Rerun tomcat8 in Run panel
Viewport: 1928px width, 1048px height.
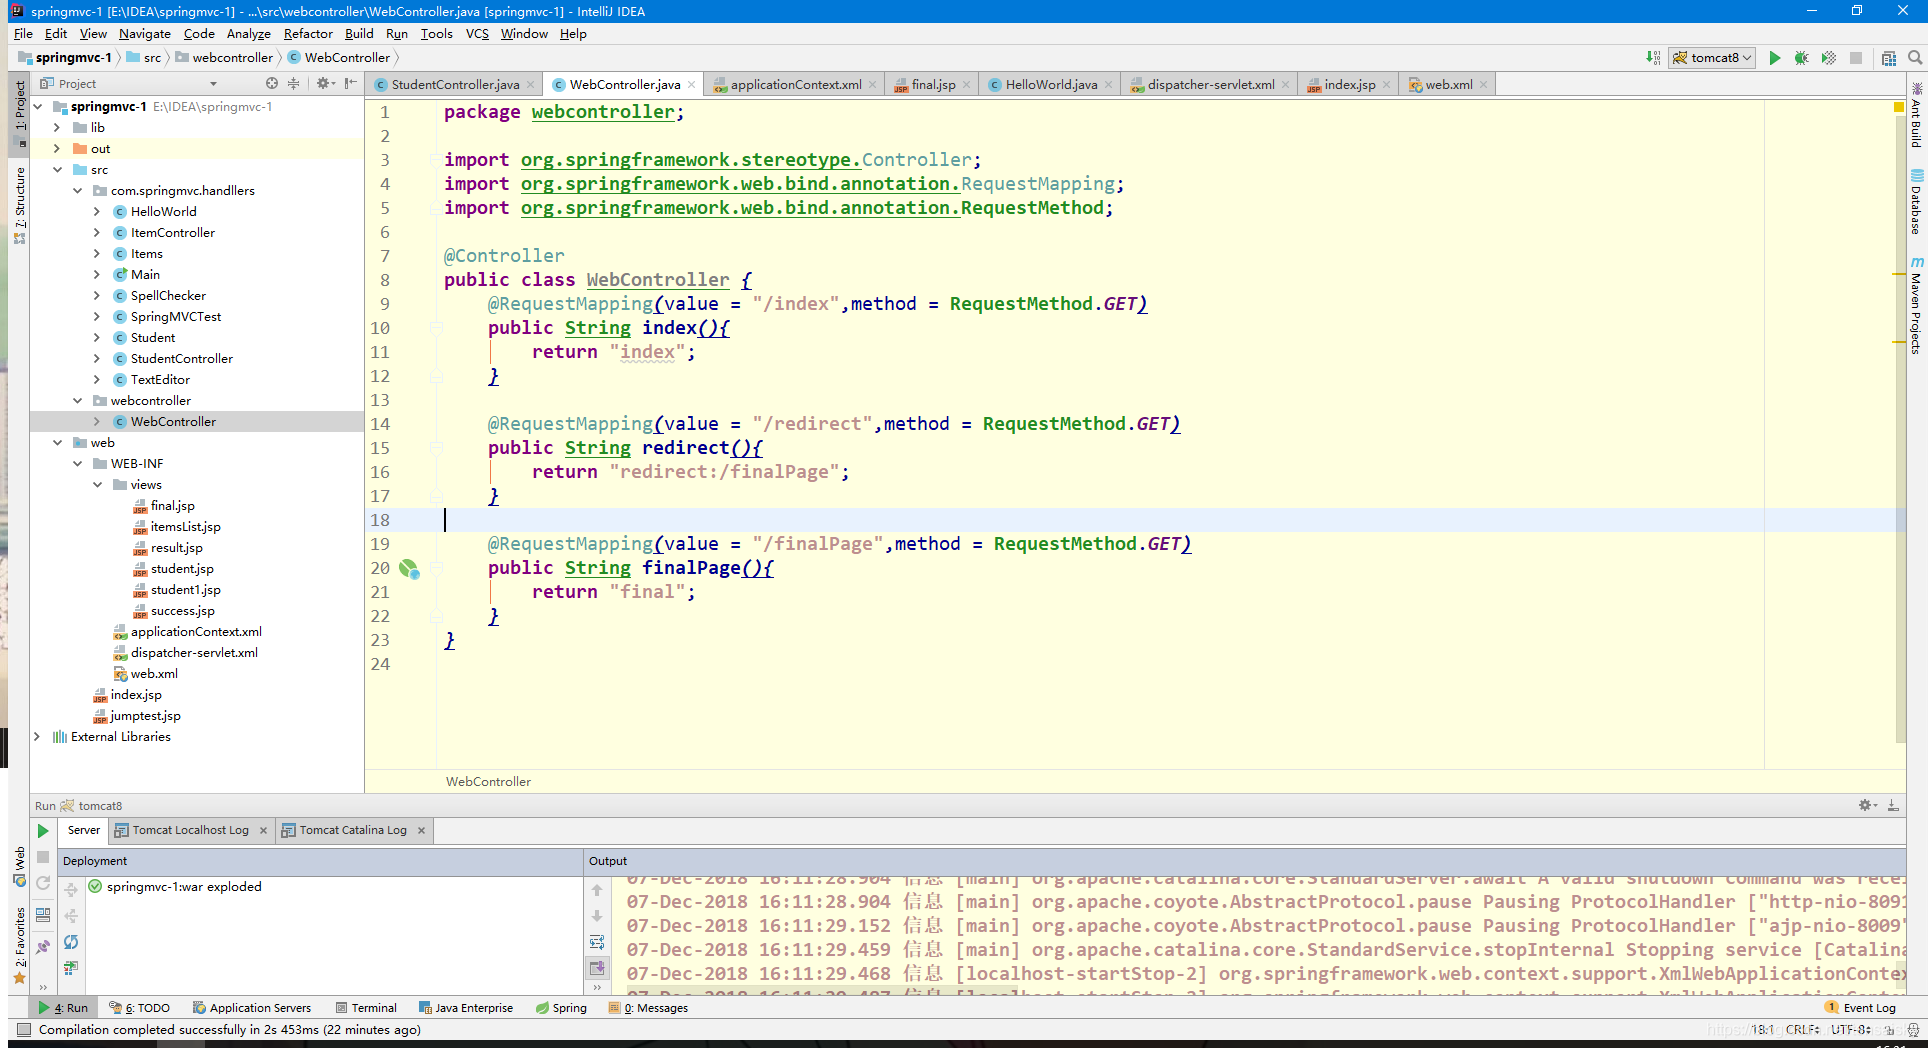coord(43,831)
